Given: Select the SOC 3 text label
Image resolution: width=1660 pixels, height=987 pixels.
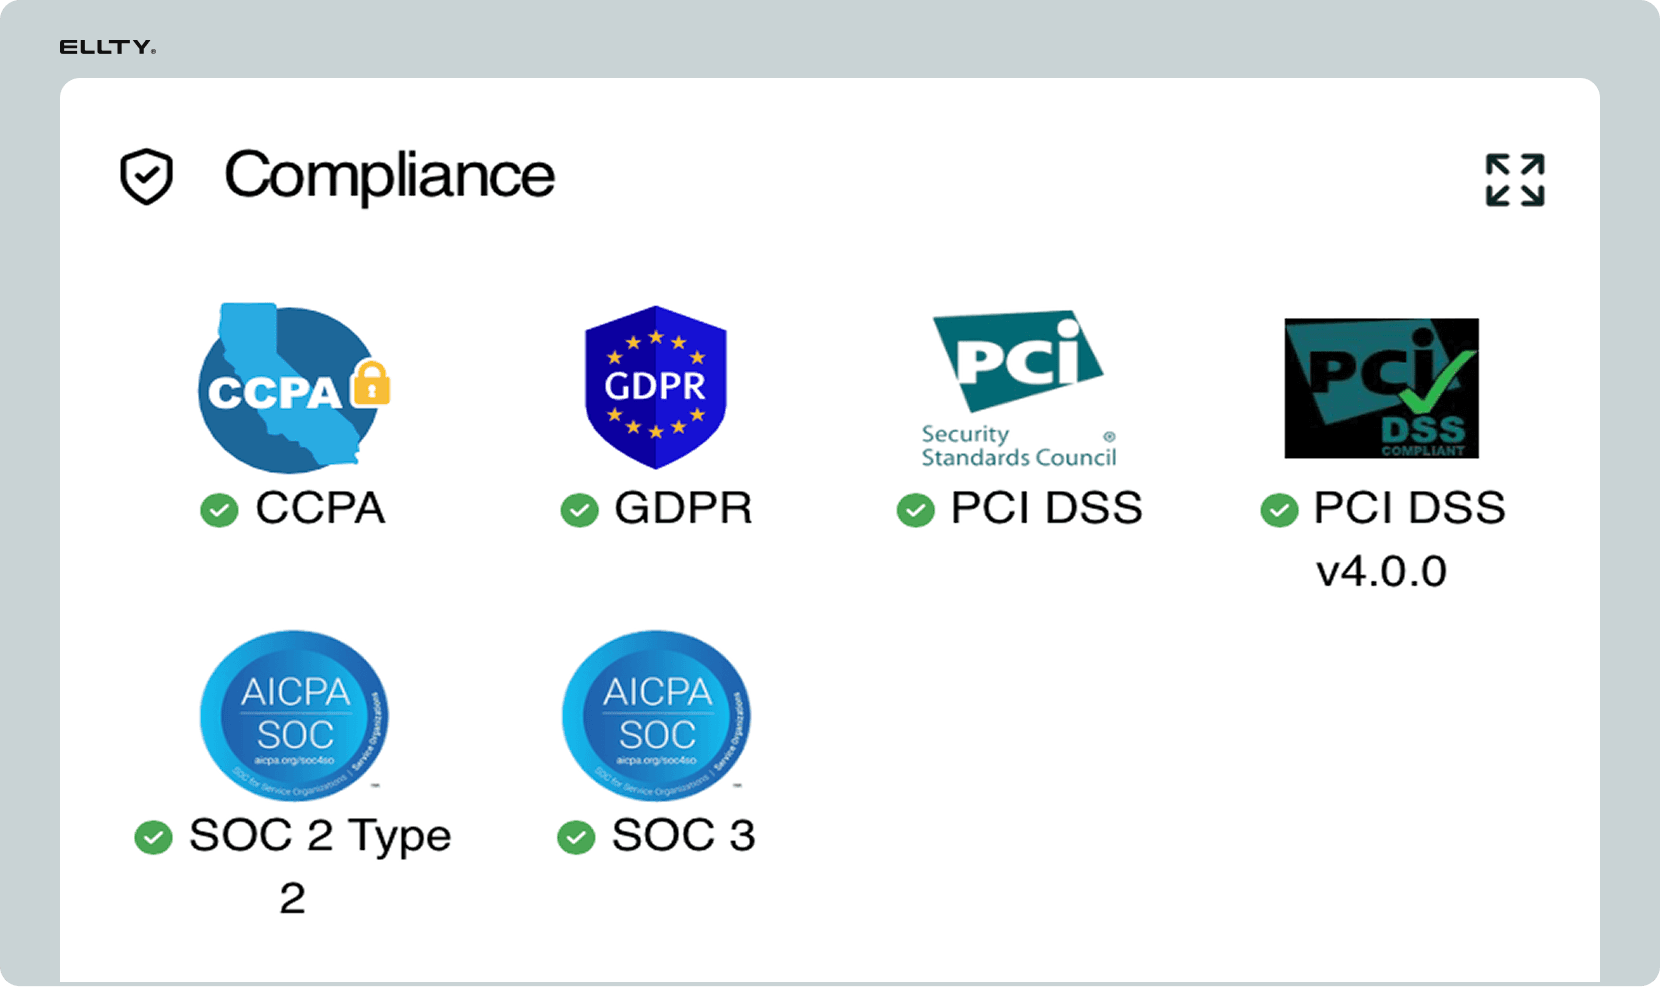Looking at the screenshot, I should point(683,835).
